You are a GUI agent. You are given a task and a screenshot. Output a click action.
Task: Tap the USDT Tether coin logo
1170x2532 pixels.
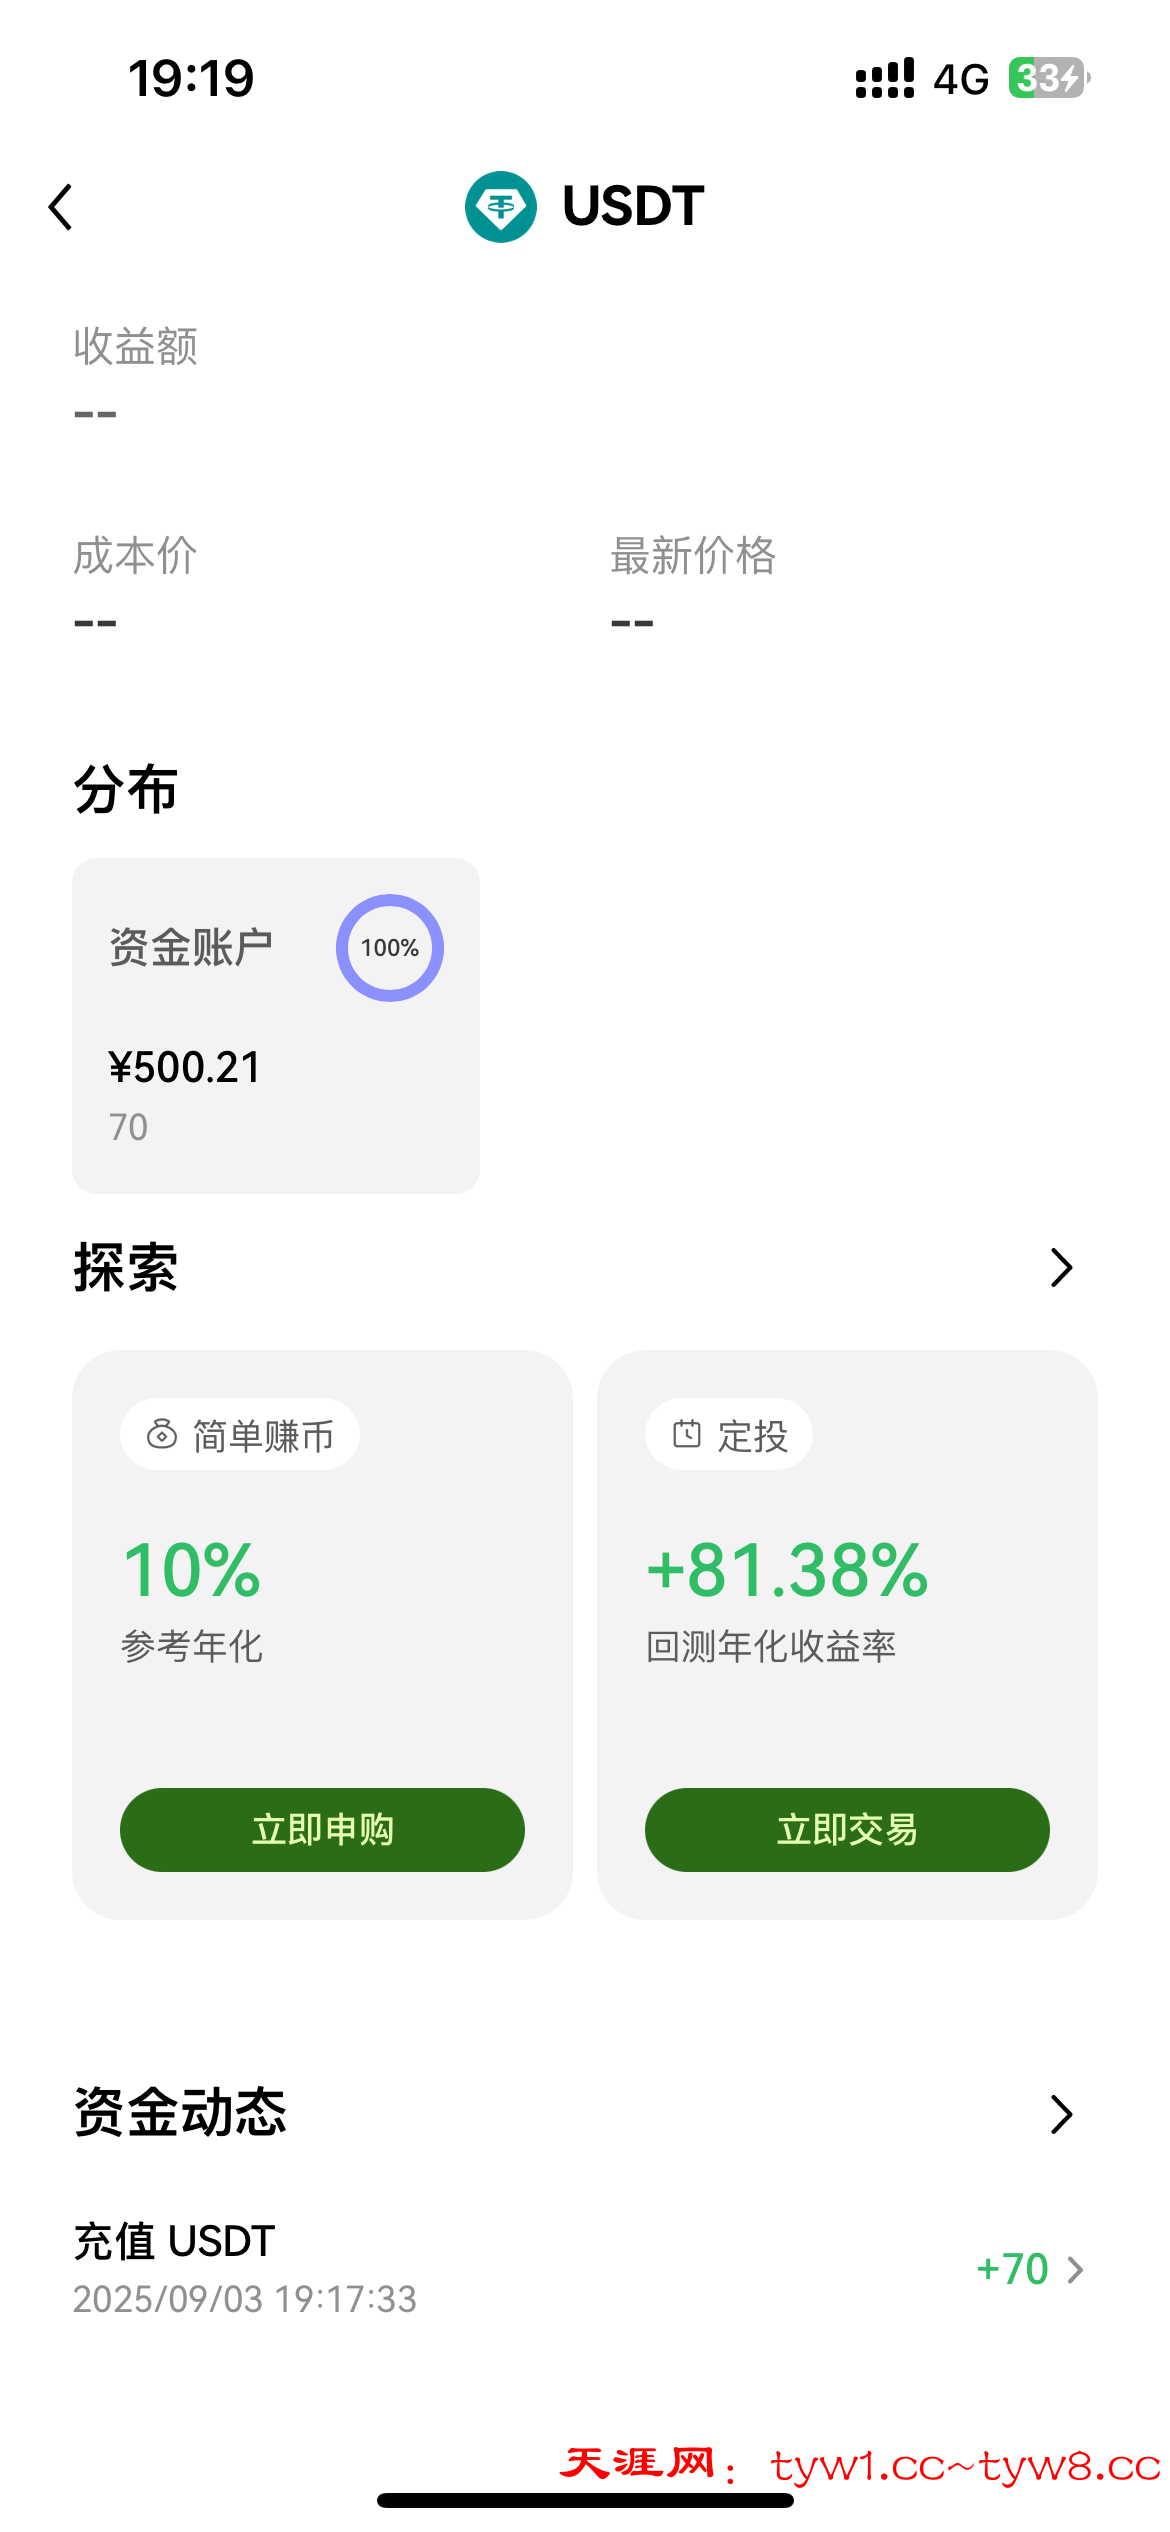click(x=500, y=207)
